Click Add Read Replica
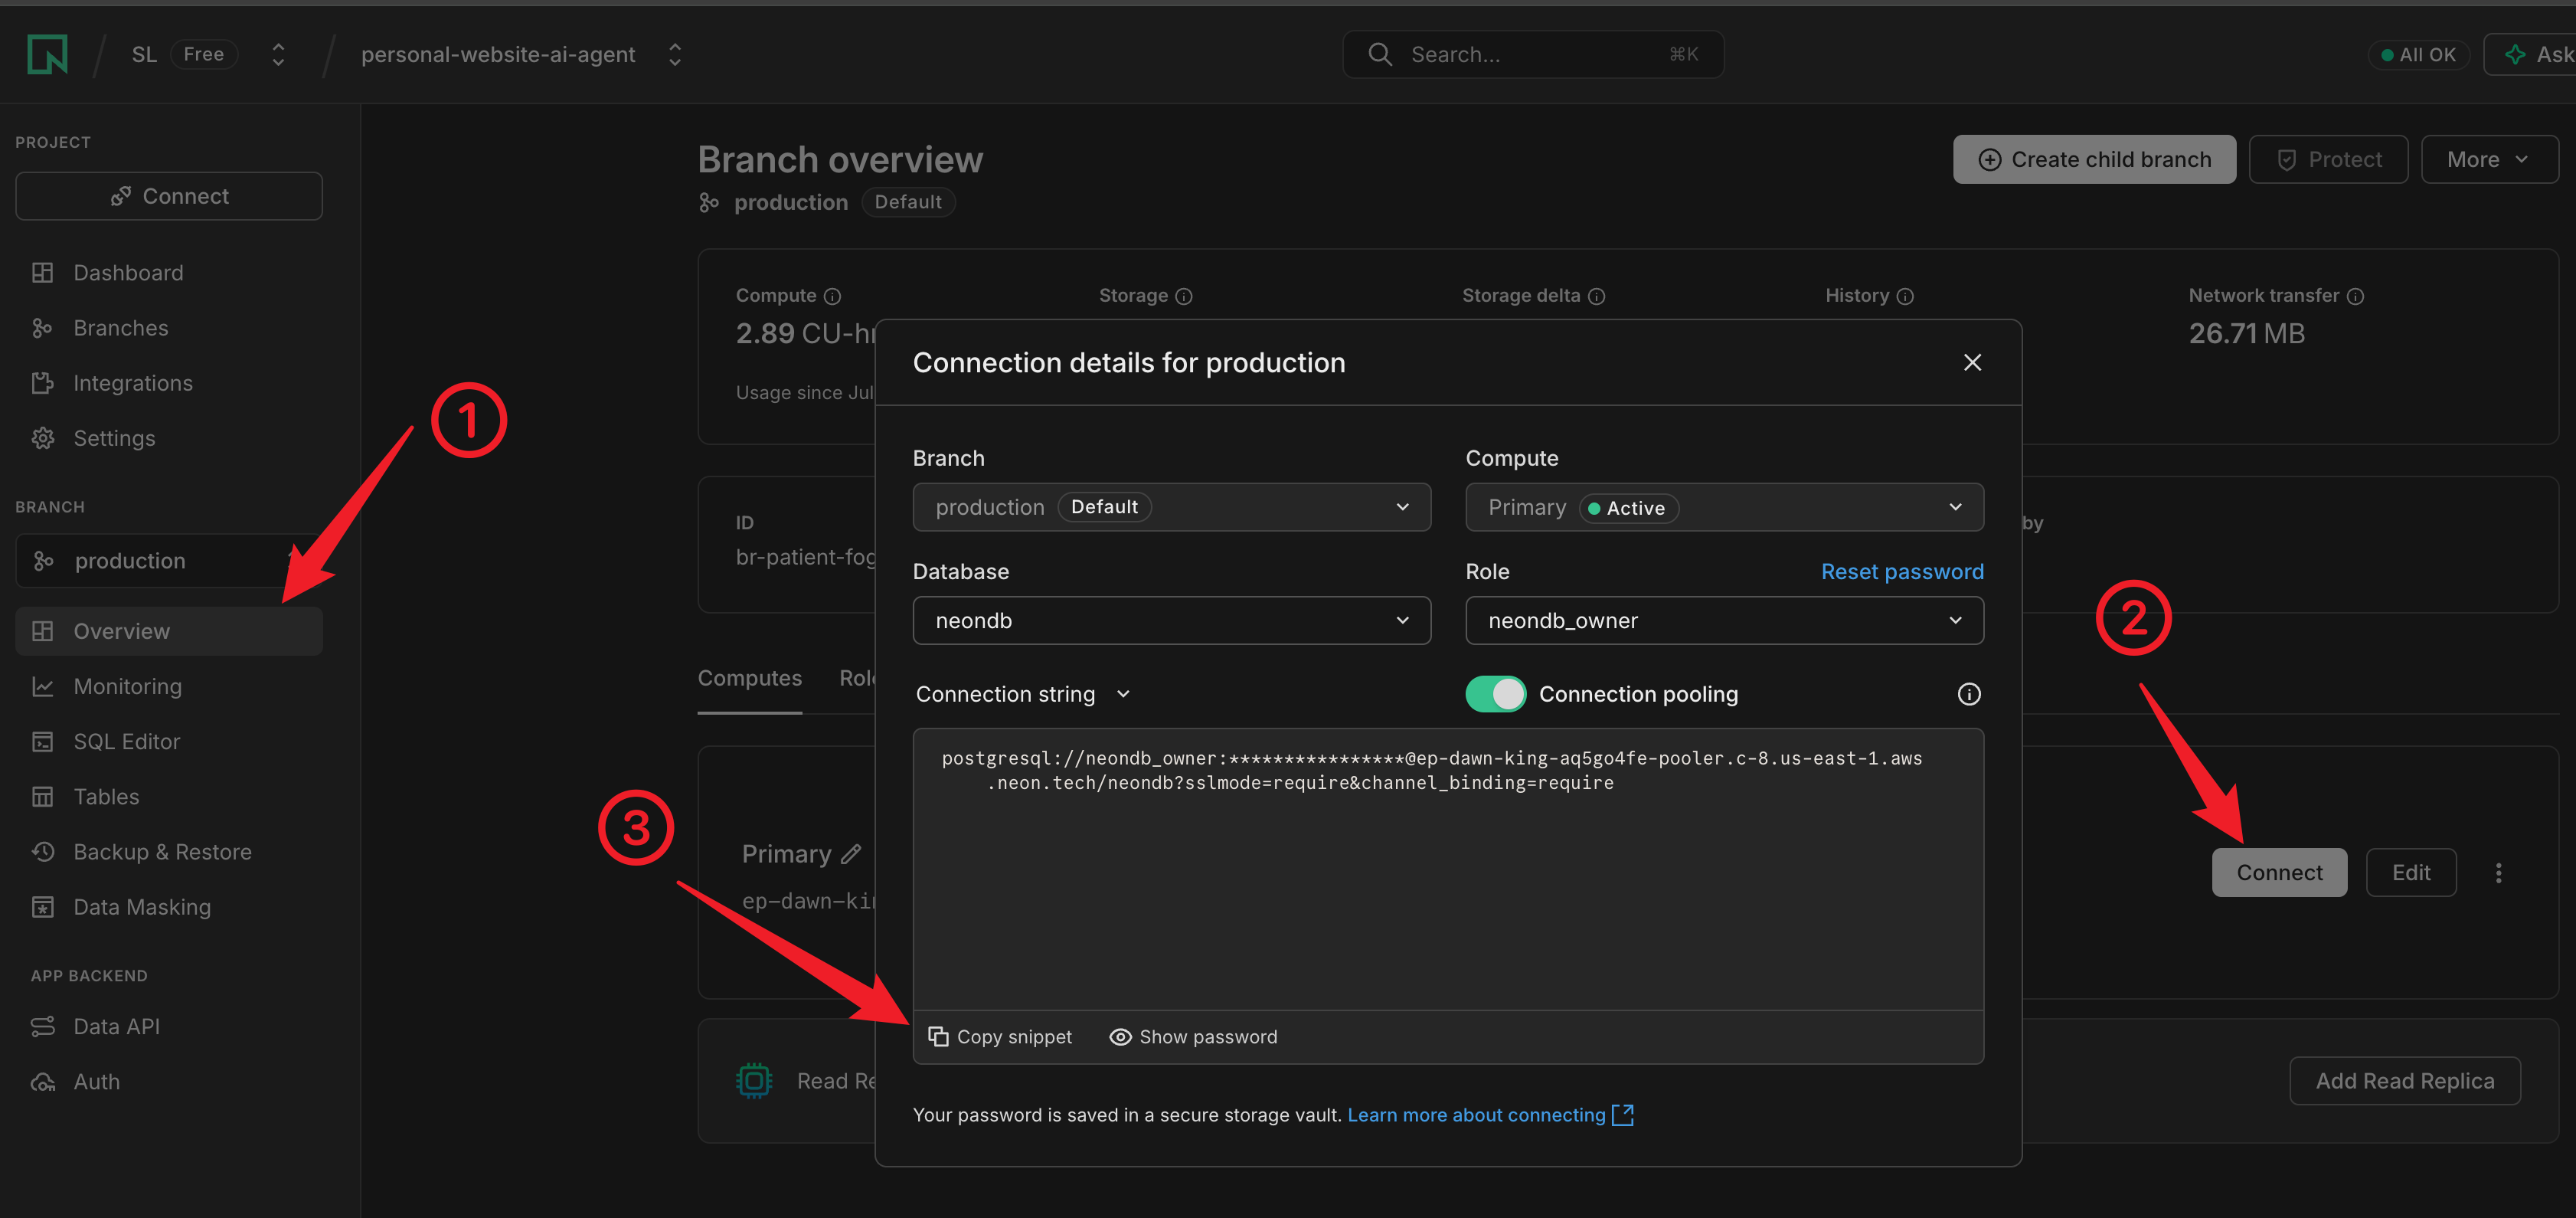This screenshot has width=2576, height=1218. click(x=2405, y=1080)
